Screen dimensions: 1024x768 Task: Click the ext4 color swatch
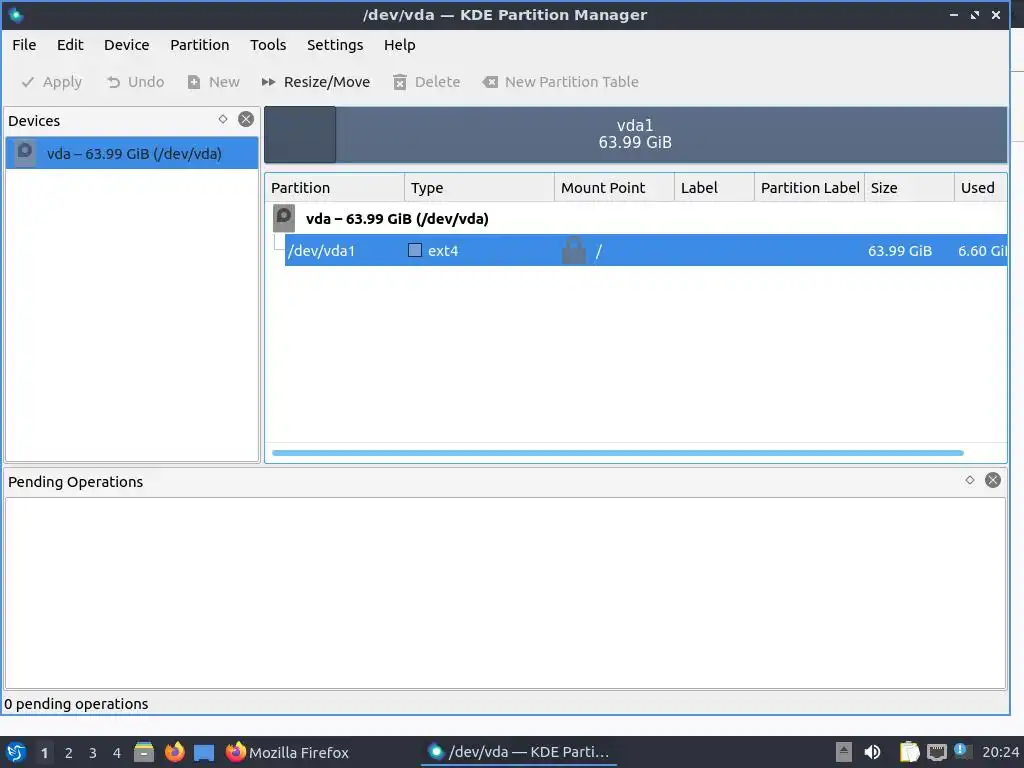tap(415, 250)
